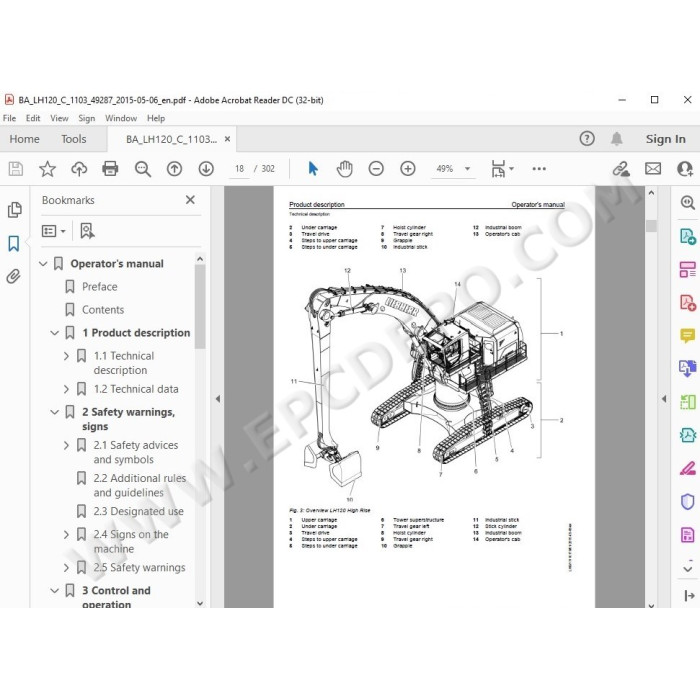The height and width of the screenshot is (700, 700).
Task: Open the Sign menu
Action: point(87,118)
